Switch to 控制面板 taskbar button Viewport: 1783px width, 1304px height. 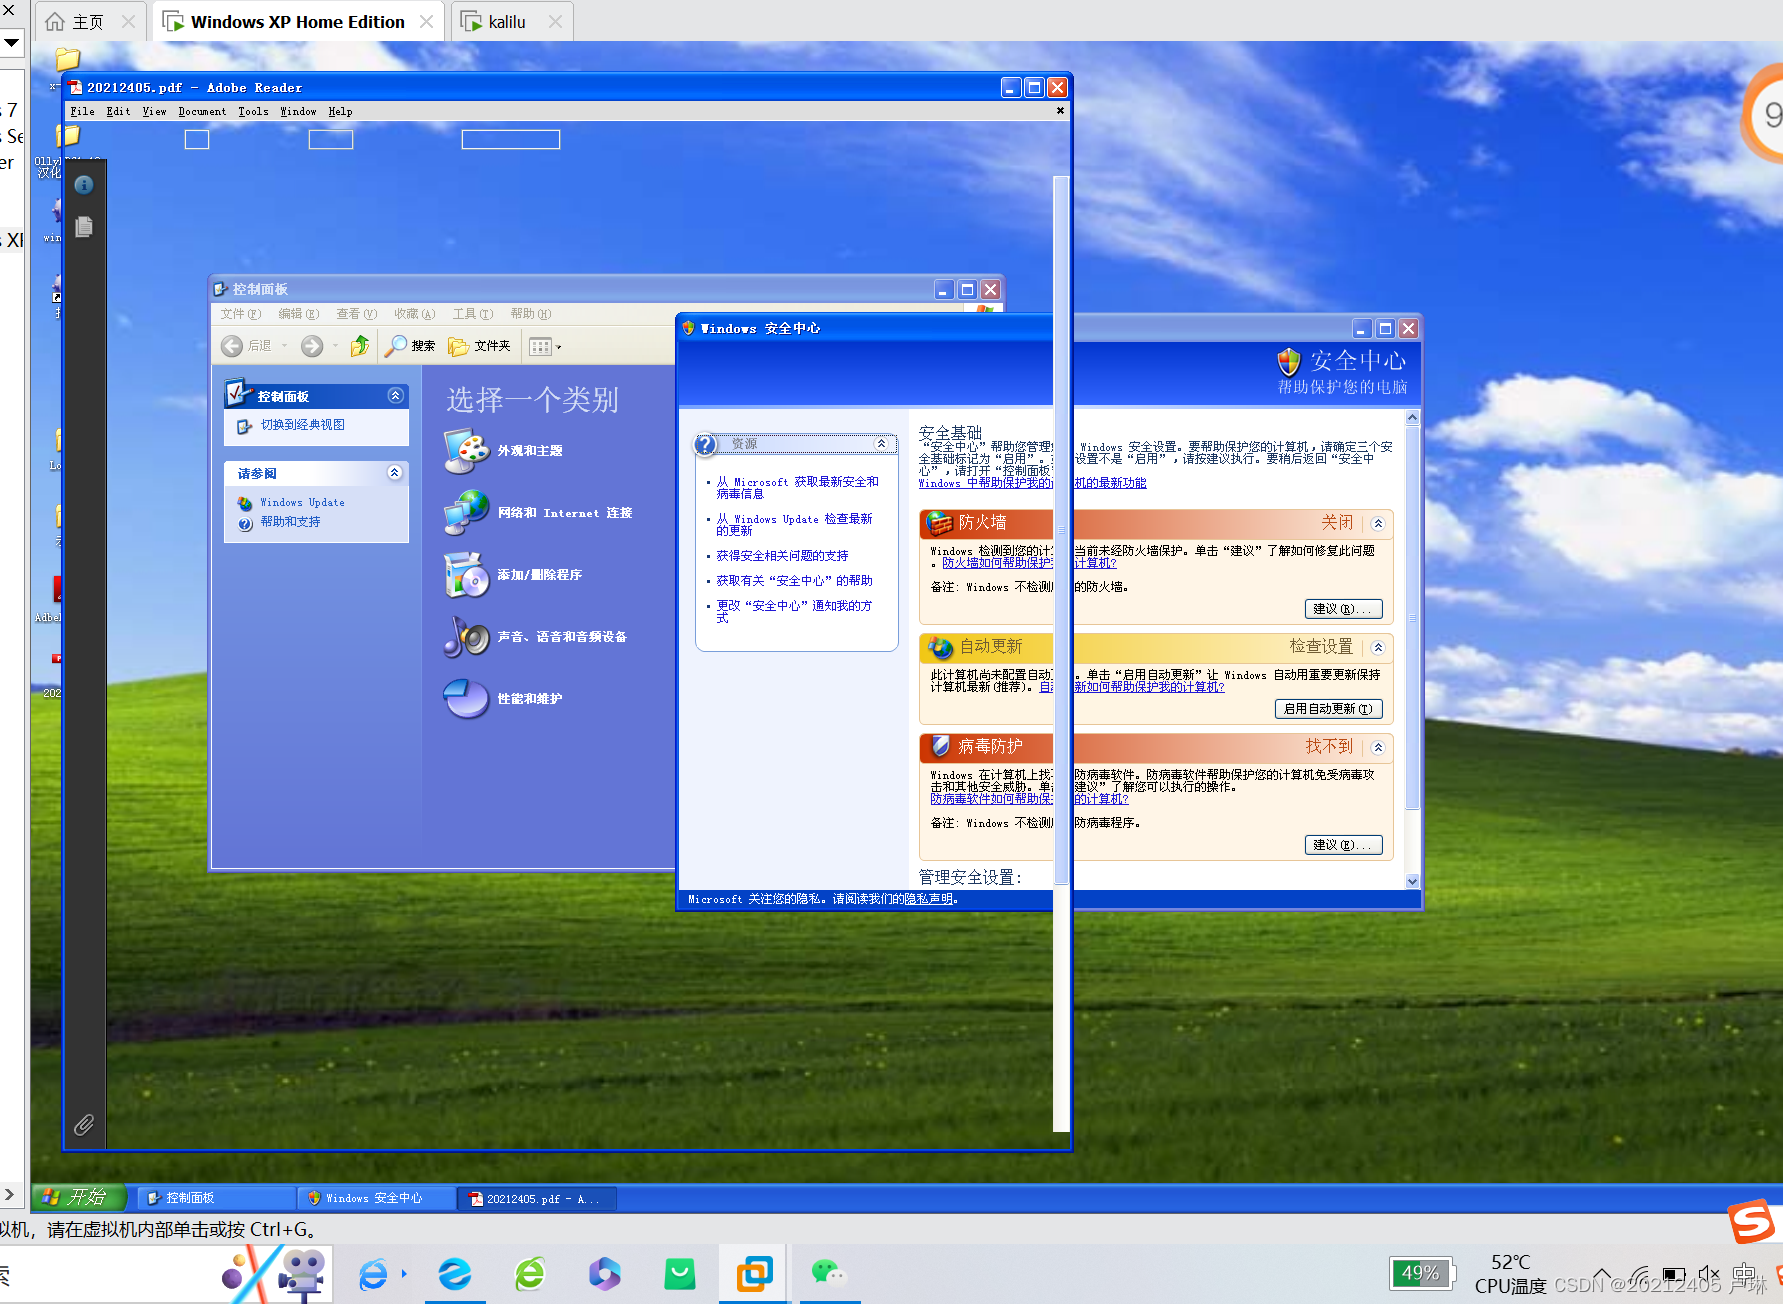pyautogui.click(x=218, y=1198)
